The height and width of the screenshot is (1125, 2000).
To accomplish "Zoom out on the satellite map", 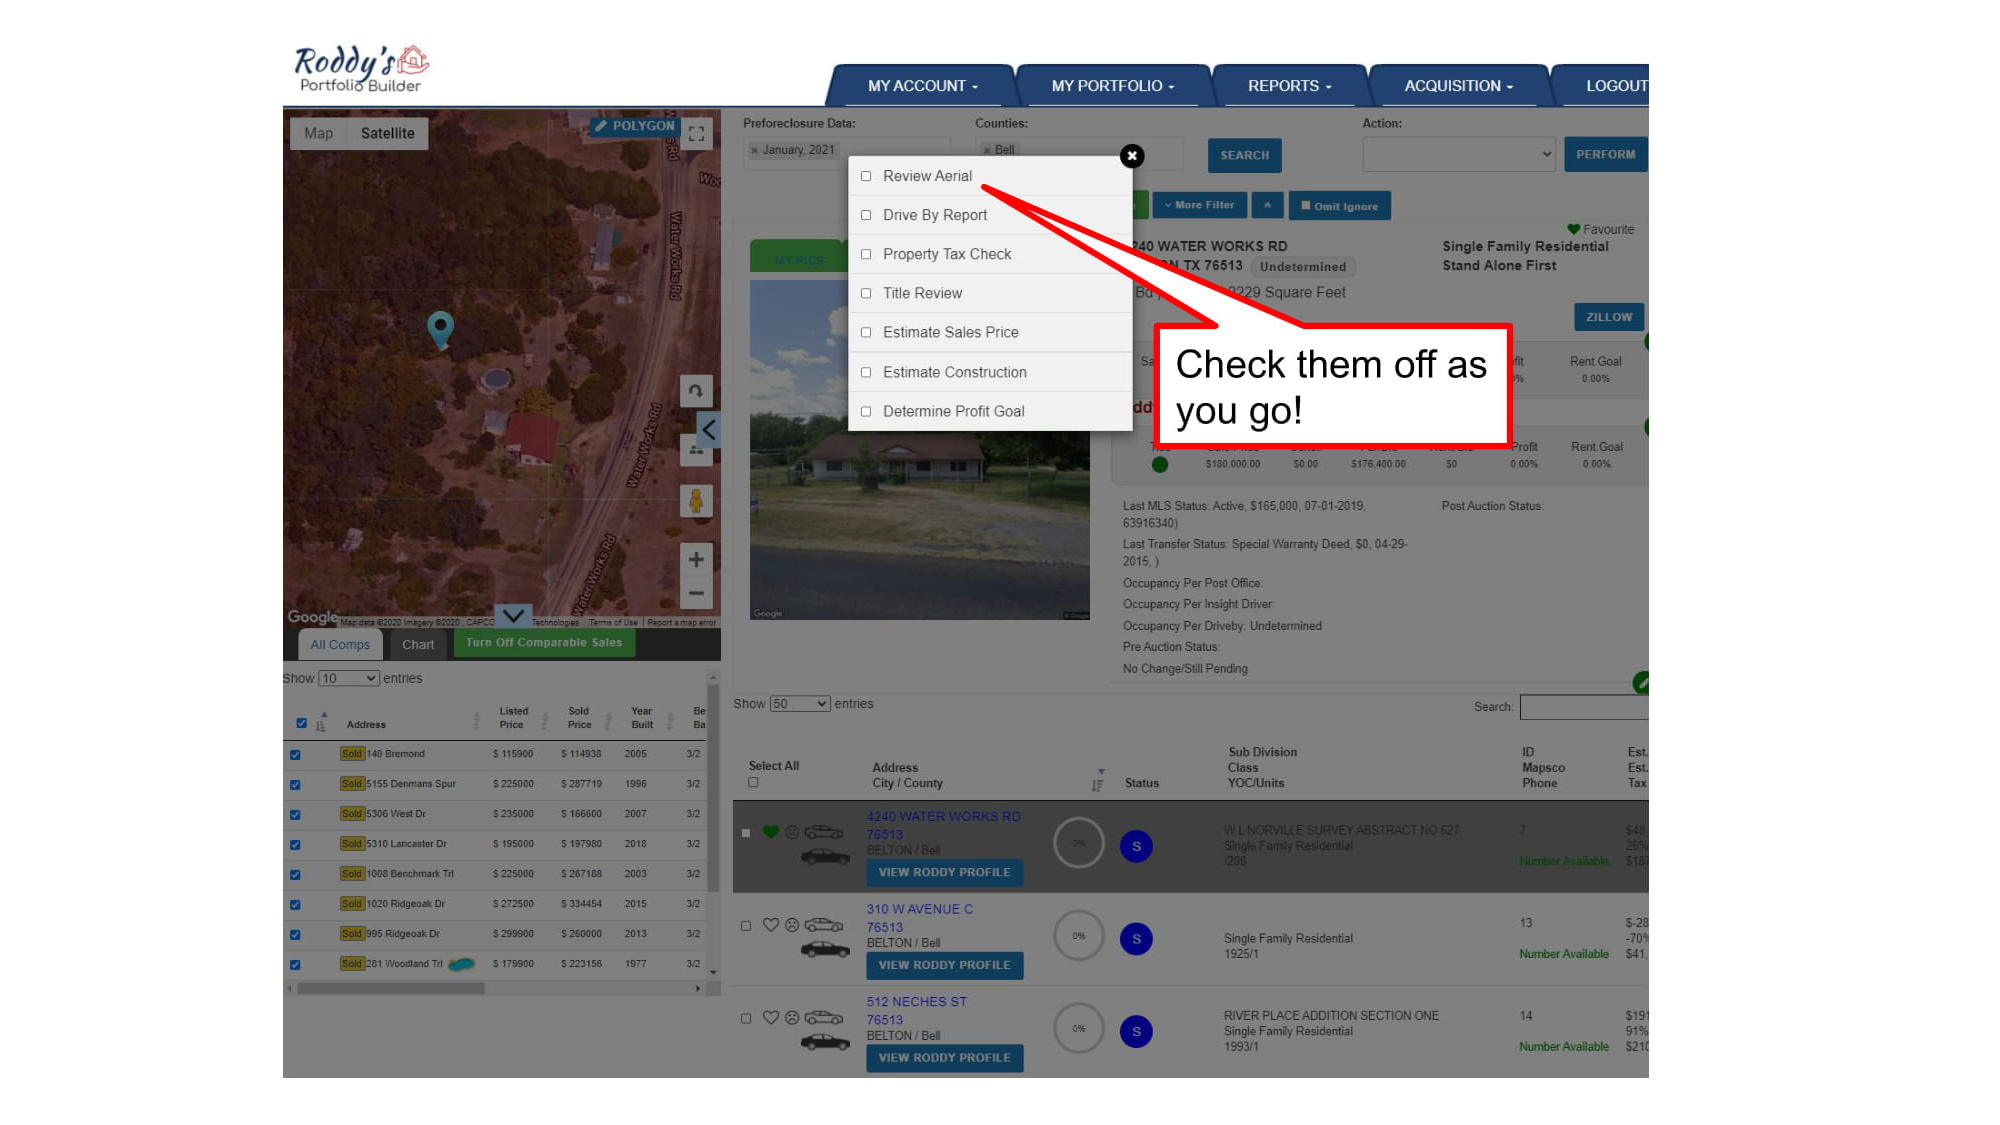I will click(696, 593).
